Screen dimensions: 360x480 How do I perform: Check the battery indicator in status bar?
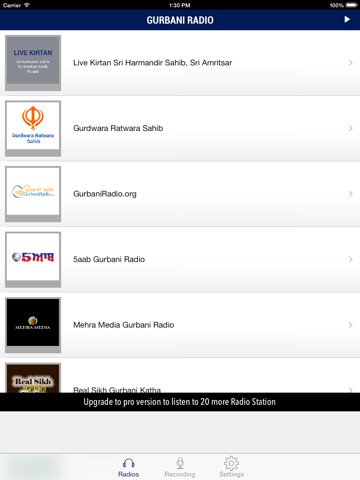[x=351, y=5]
